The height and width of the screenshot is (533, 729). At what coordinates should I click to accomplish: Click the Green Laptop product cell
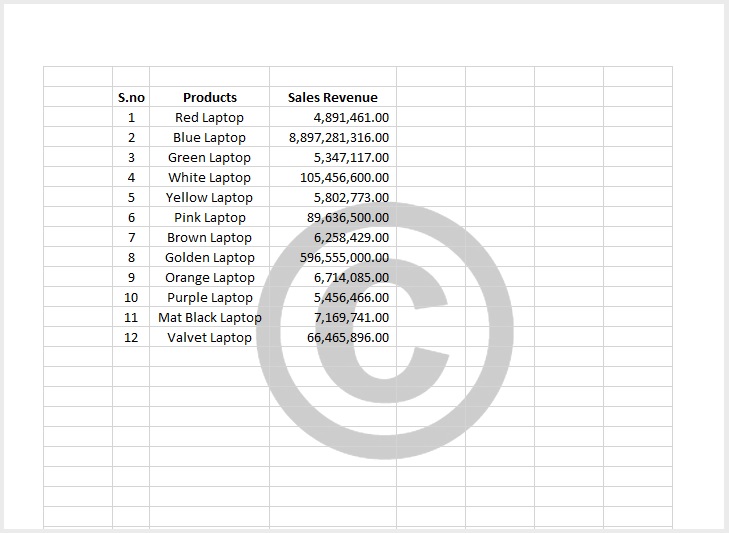pos(210,157)
